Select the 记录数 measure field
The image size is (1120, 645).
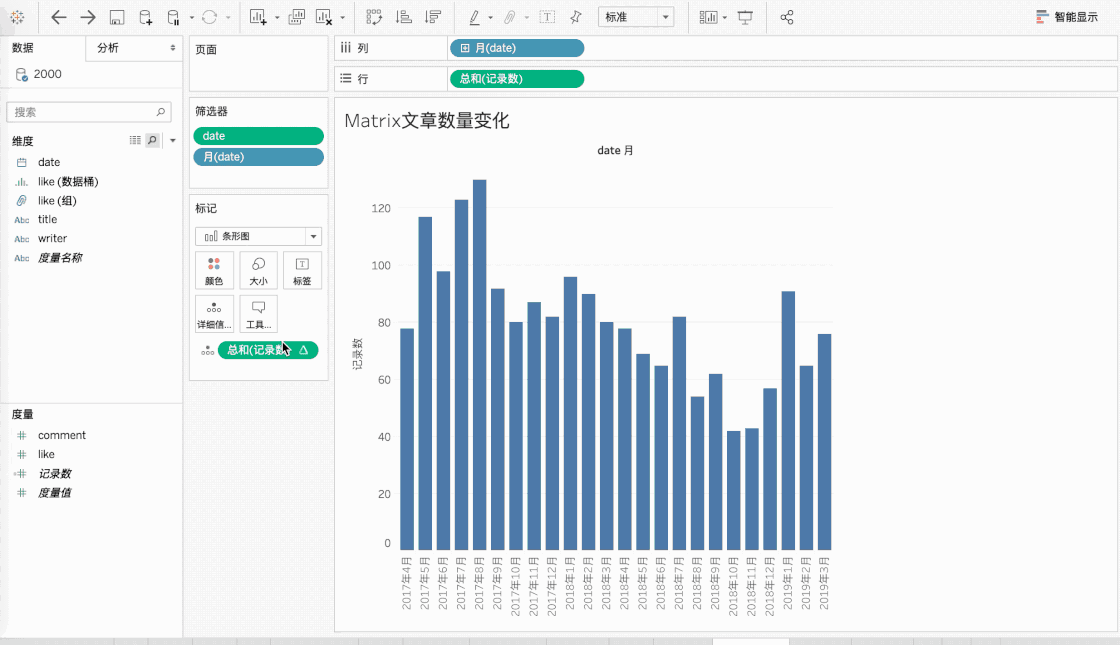tap(54, 474)
